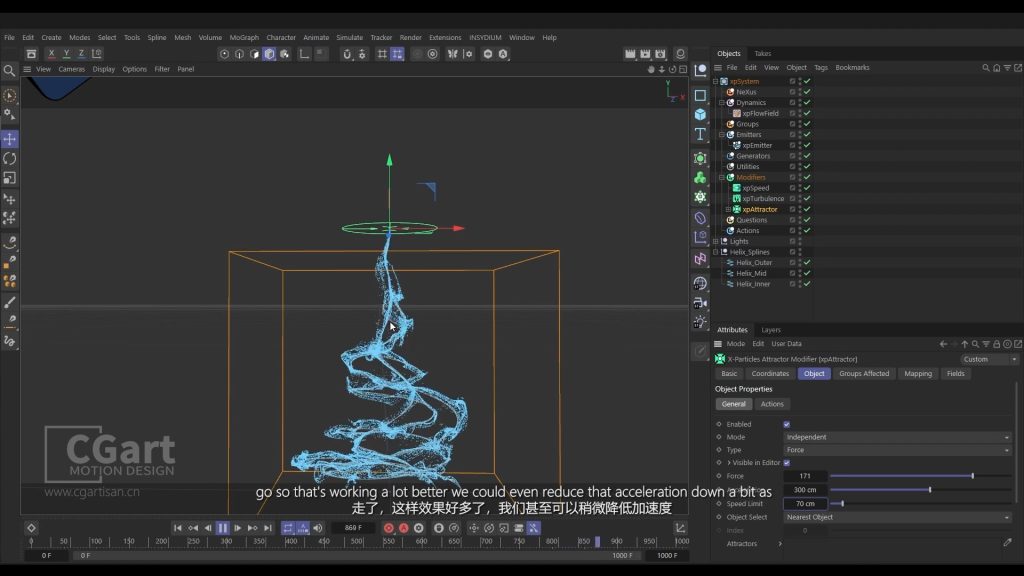Open the Mapping tab
Image resolution: width=1024 pixels, height=576 pixels.
coord(918,374)
